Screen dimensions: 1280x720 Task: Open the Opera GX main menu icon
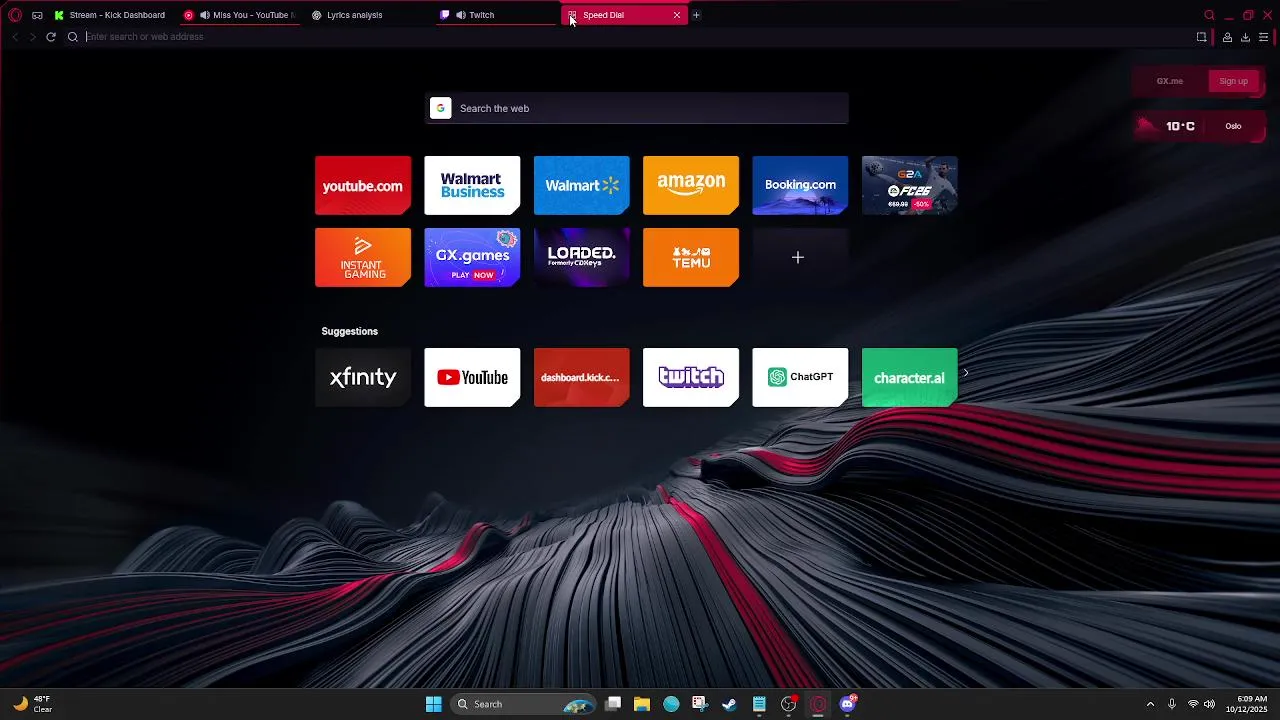click(x=15, y=15)
